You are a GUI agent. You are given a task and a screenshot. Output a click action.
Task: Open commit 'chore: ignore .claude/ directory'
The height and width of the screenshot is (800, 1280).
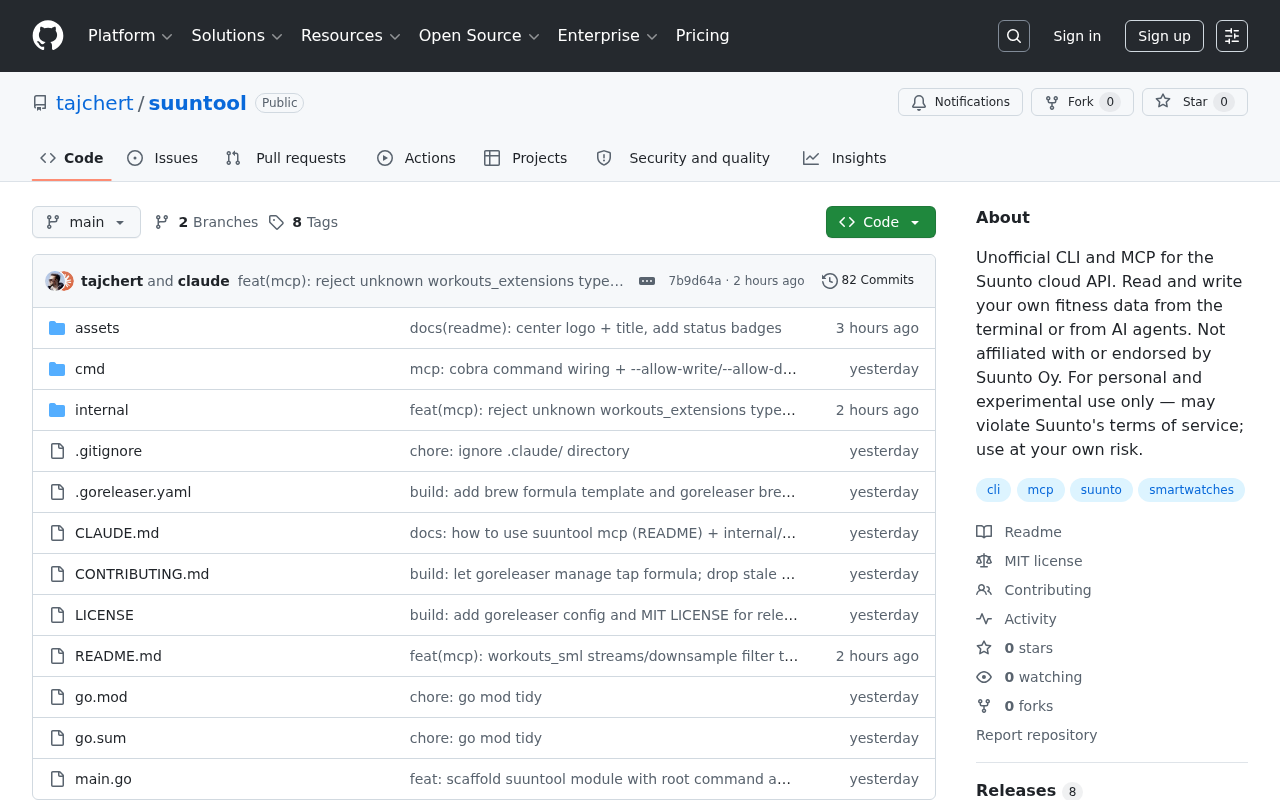pos(519,451)
